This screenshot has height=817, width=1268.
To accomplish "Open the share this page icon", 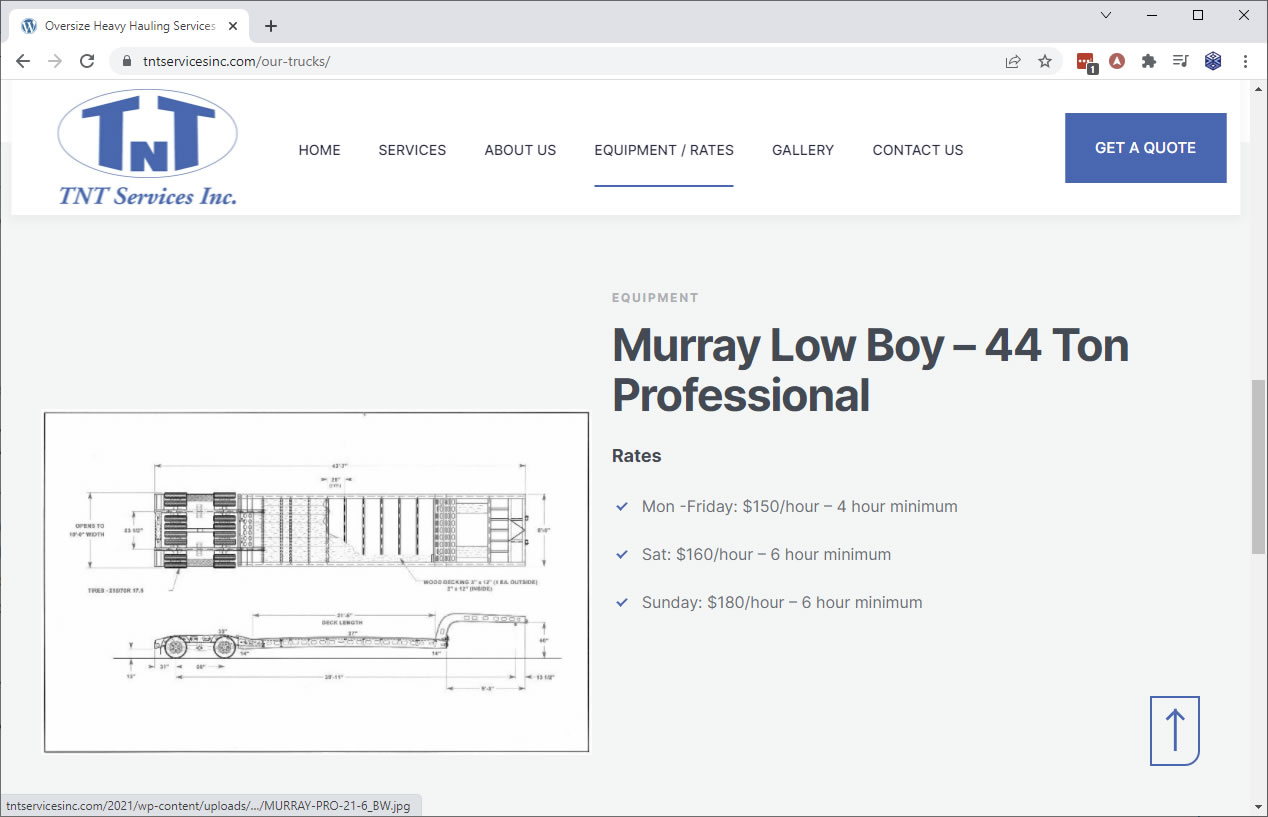I will click(1013, 61).
